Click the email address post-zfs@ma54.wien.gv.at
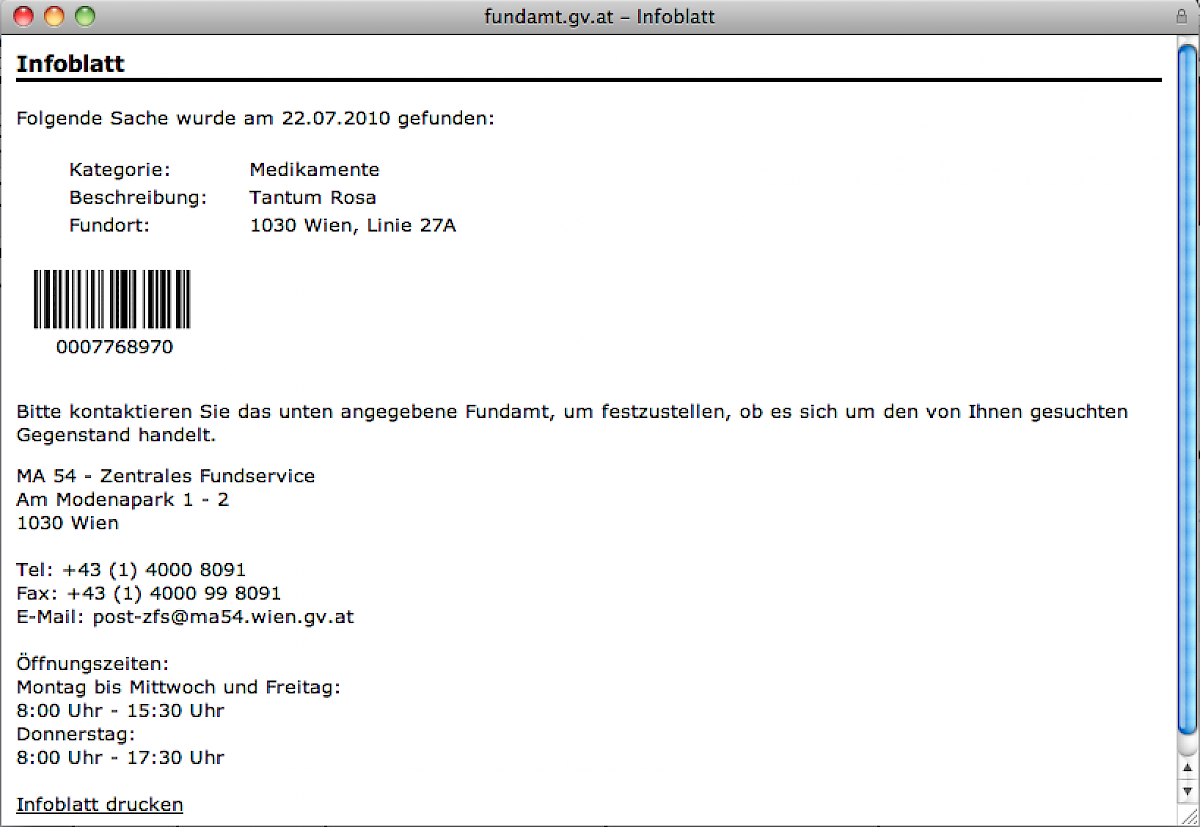 pyautogui.click(x=223, y=617)
